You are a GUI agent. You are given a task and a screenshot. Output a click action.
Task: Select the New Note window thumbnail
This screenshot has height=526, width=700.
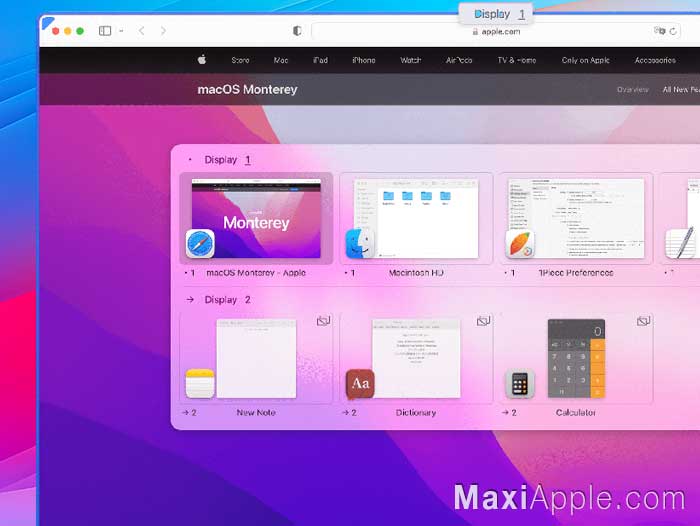point(256,359)
